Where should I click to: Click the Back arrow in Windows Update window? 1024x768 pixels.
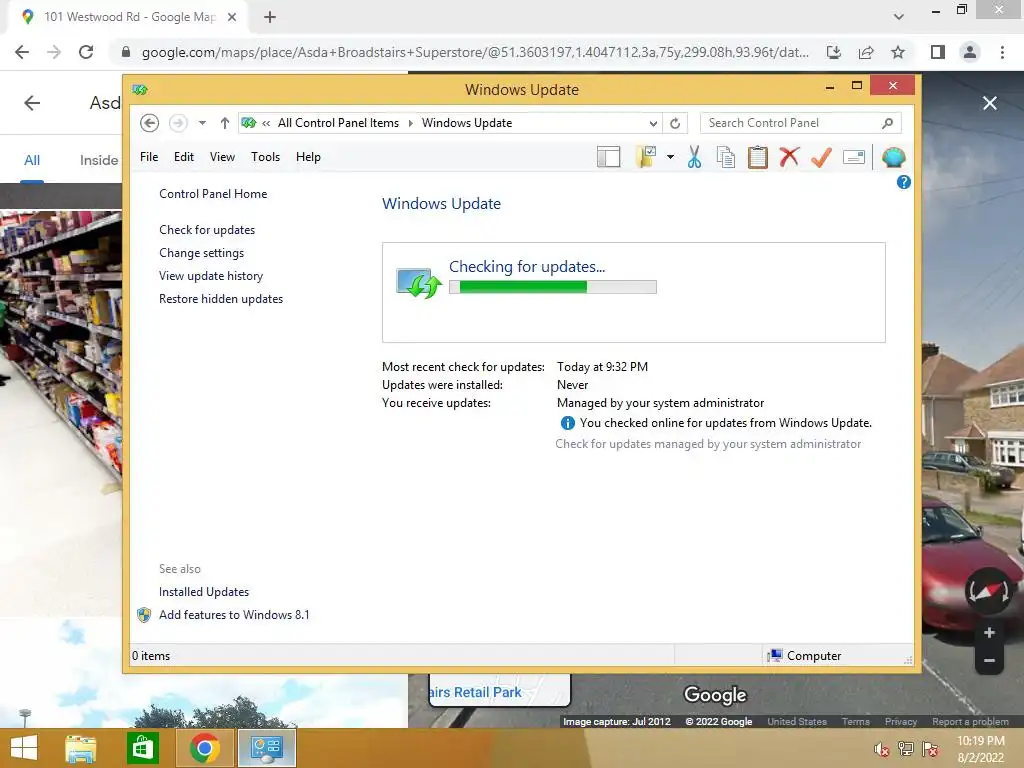tap(150, 123)
